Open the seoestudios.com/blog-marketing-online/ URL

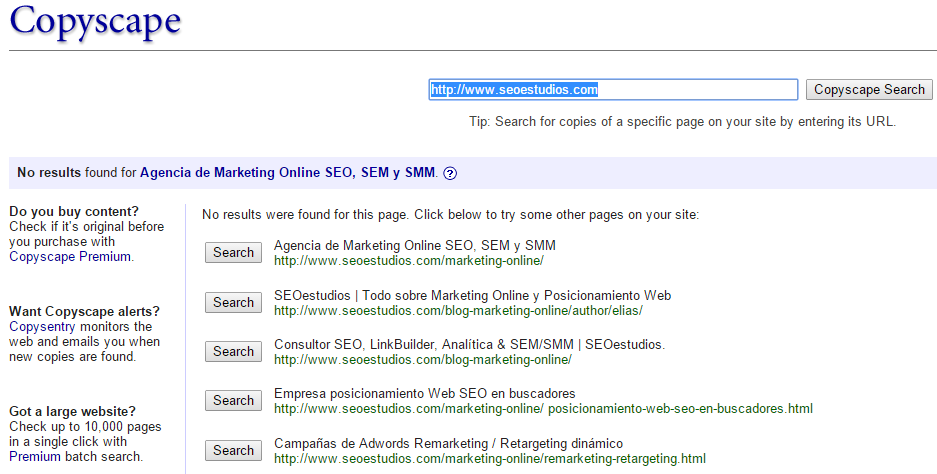(x=422, y=360)
